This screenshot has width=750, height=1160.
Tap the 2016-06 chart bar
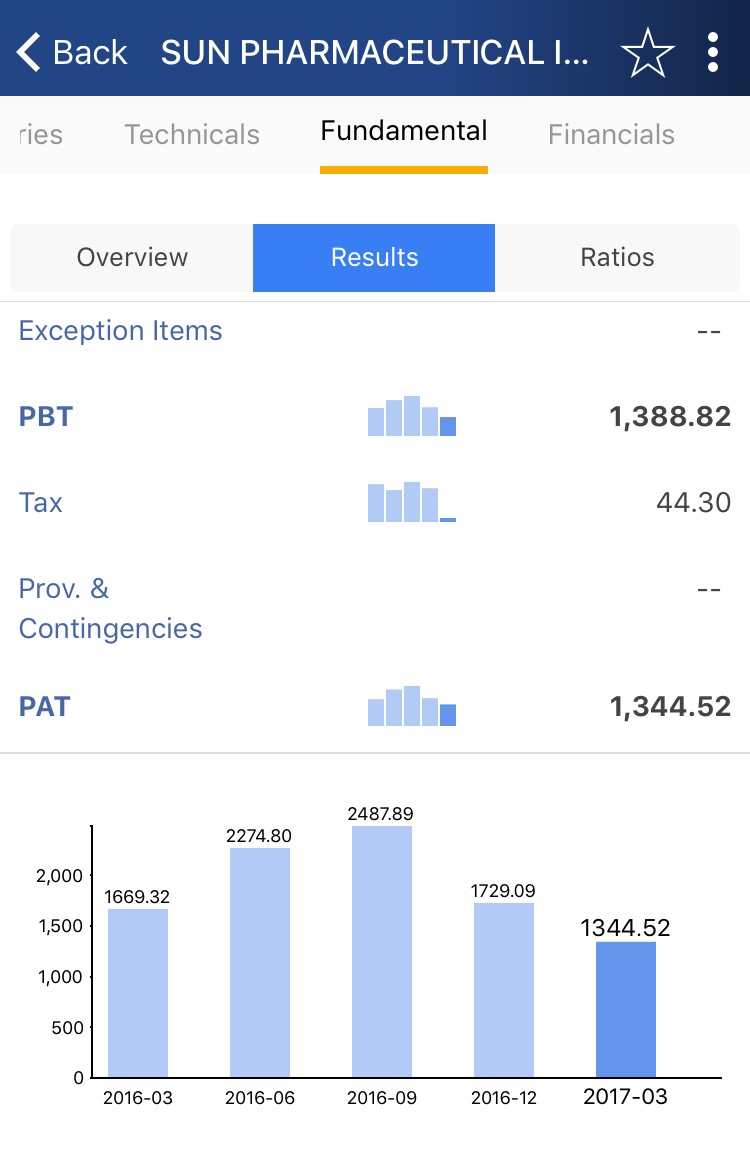click(x=260, y=962)
